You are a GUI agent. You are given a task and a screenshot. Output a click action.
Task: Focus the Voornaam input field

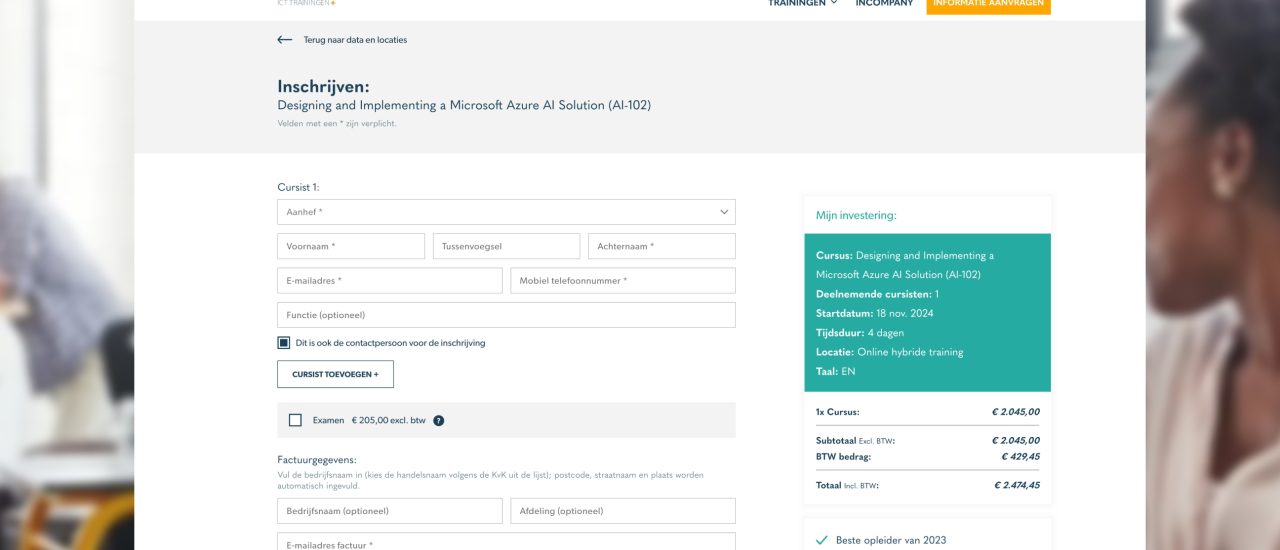tap(351, 246)
